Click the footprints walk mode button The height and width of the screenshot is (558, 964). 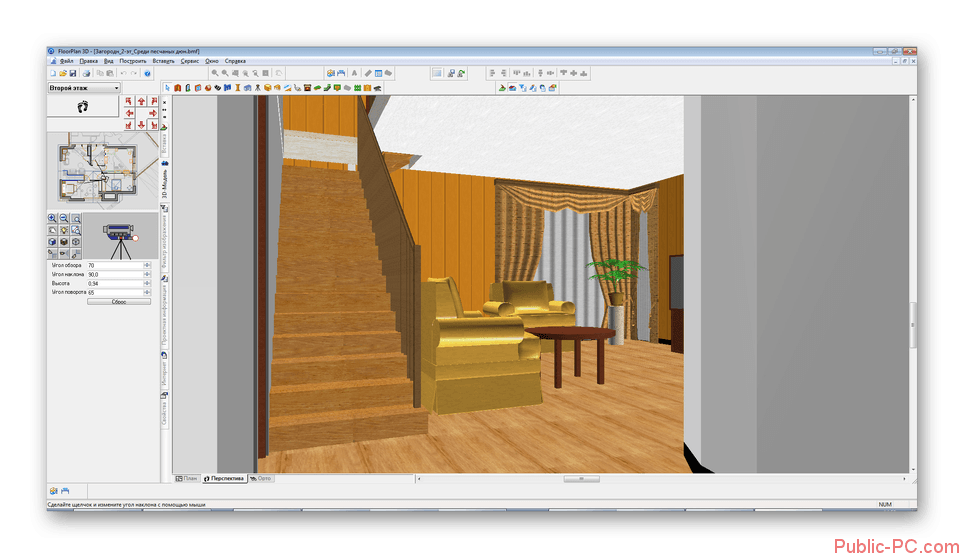coord(83,107)
